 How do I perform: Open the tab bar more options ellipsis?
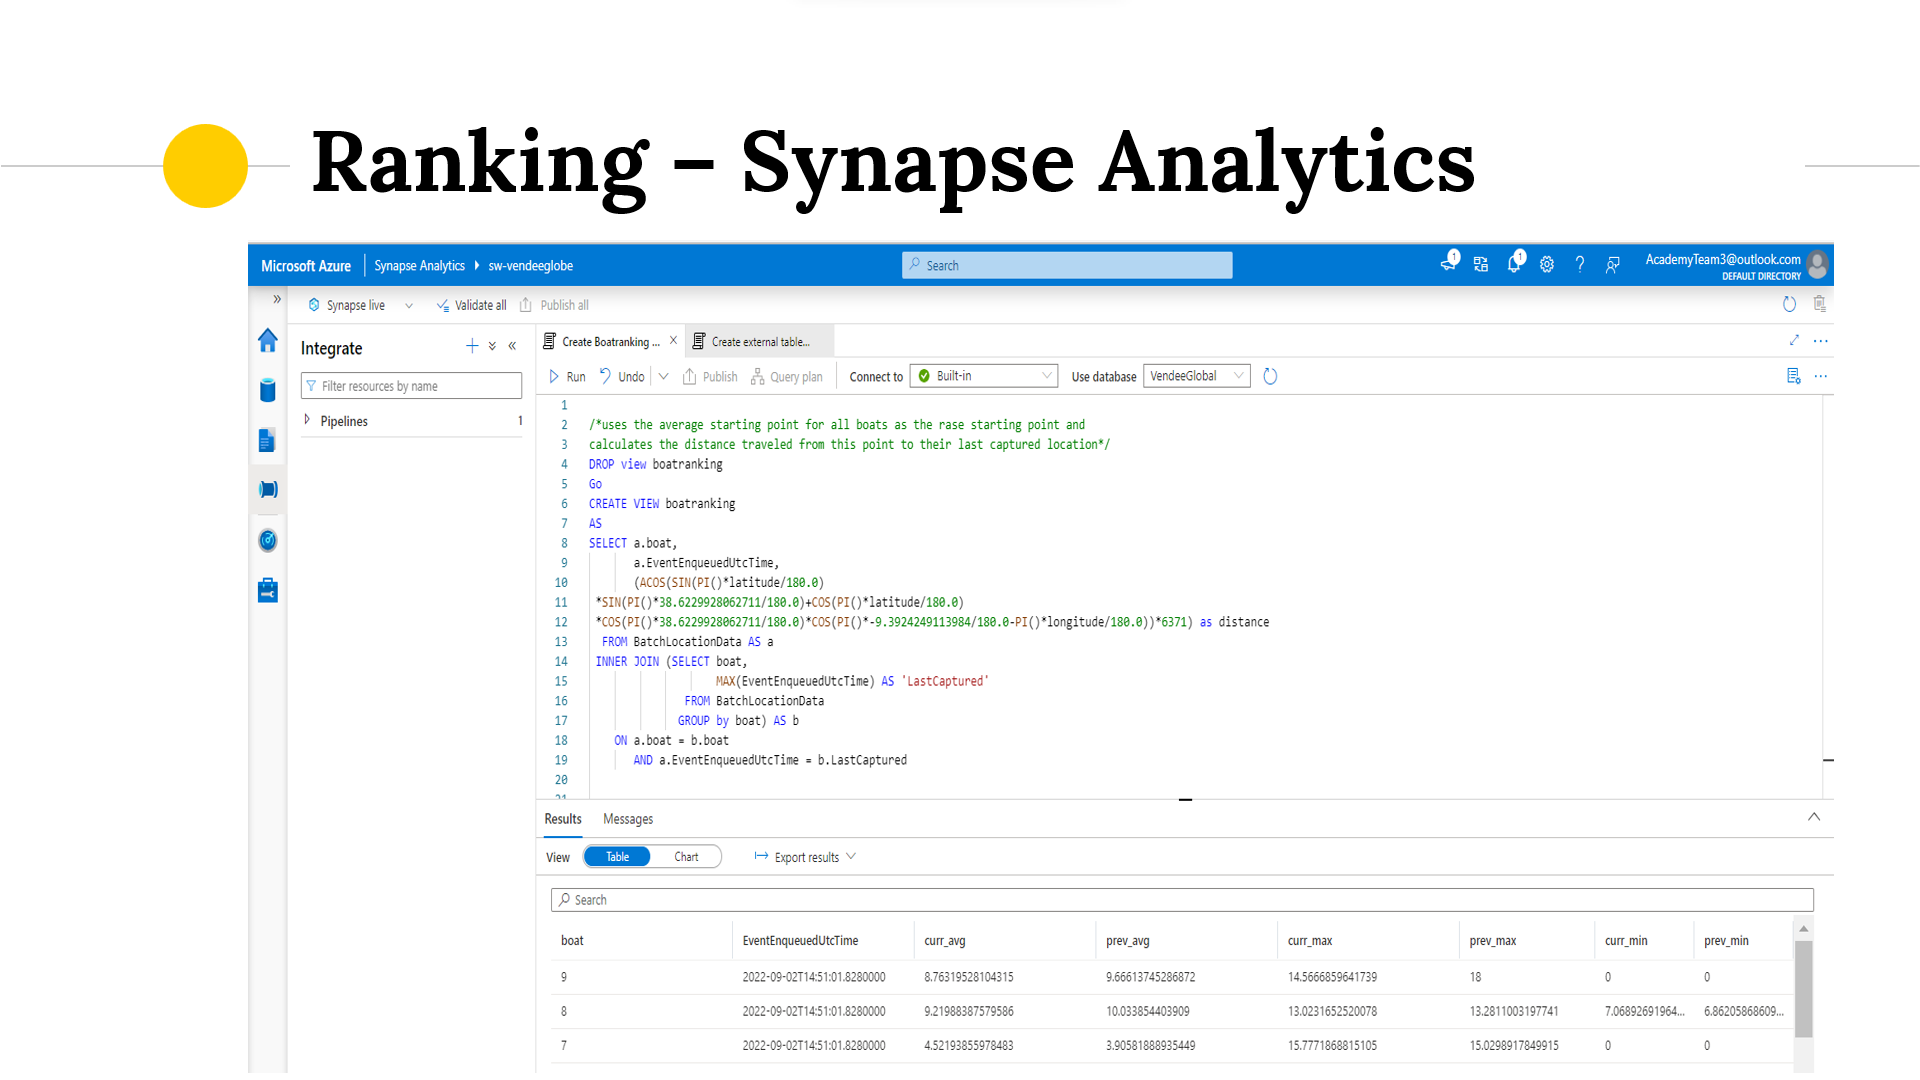pyautogui.click(x=1821, y=341)
